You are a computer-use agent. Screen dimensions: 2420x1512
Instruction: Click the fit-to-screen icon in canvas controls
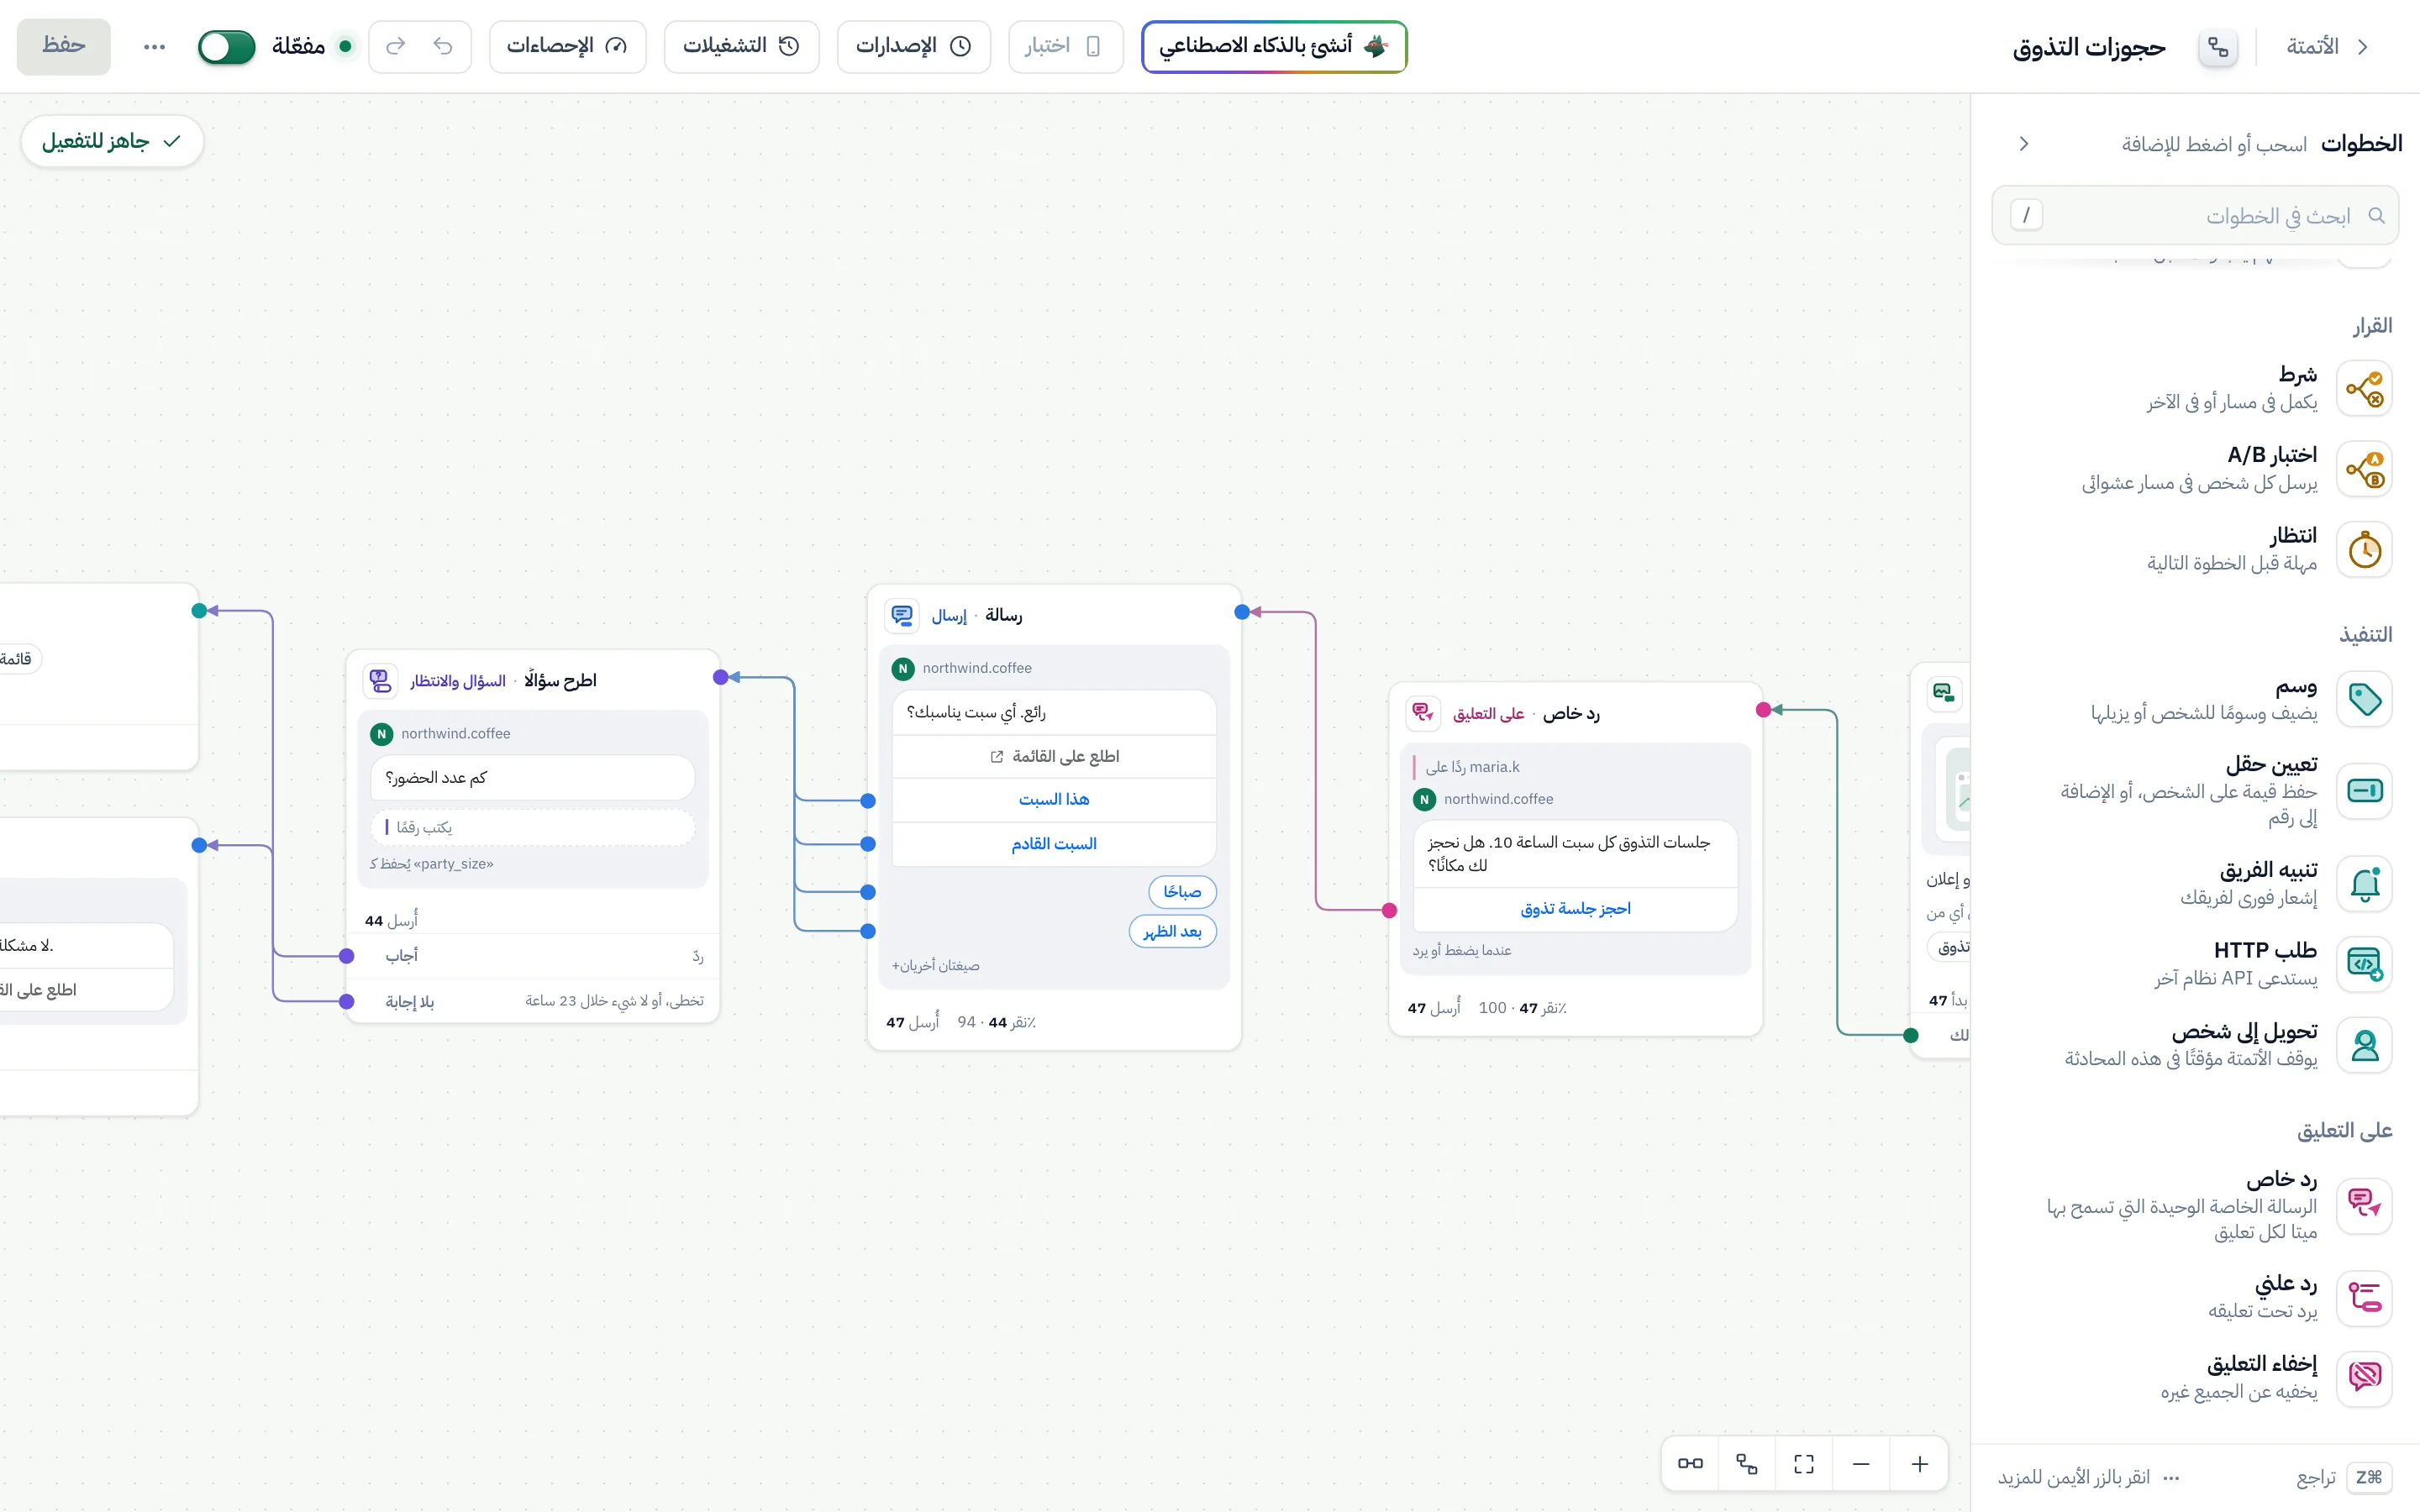(x=1804, y=1464)
